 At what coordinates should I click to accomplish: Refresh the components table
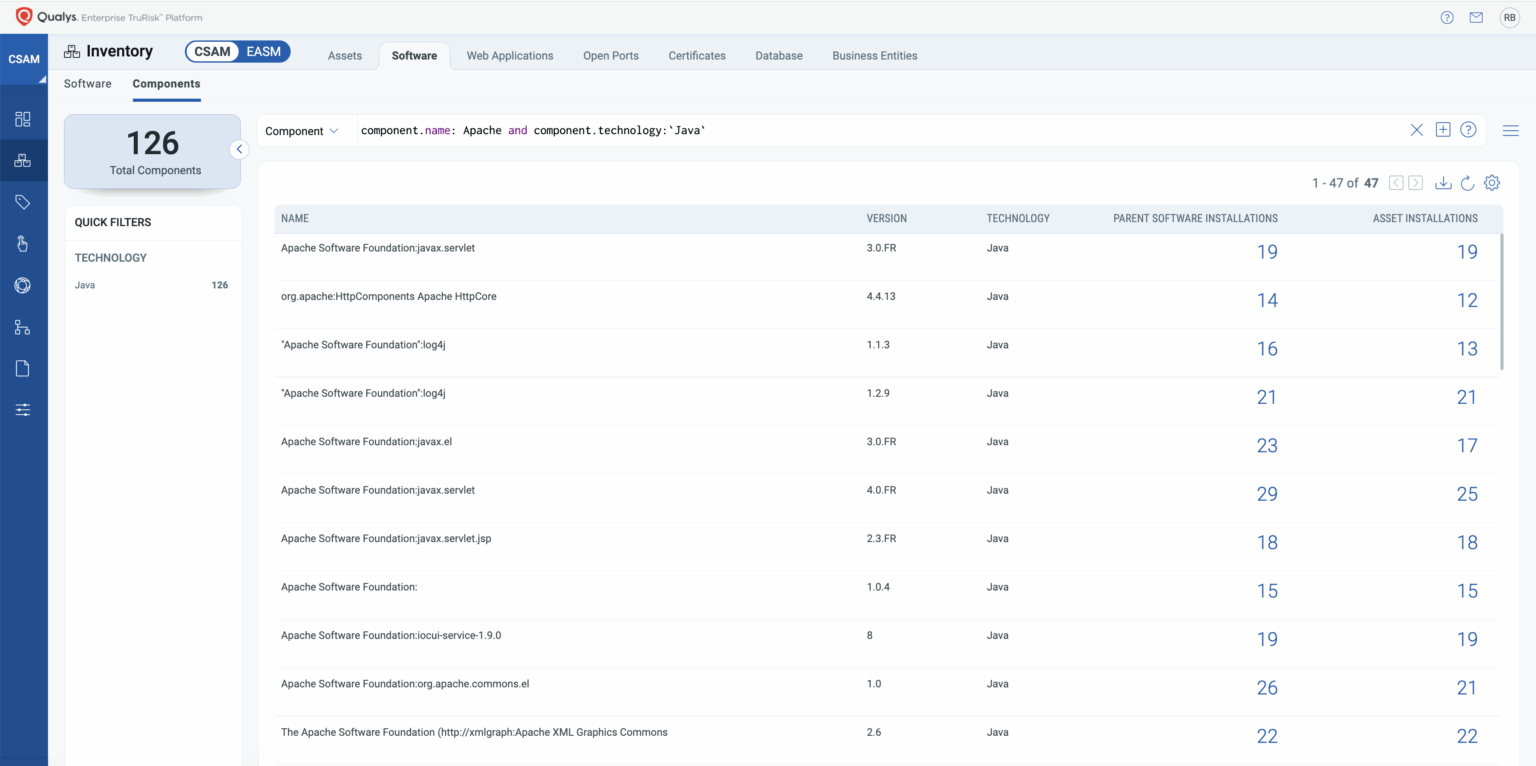[x=1467, y=183]
